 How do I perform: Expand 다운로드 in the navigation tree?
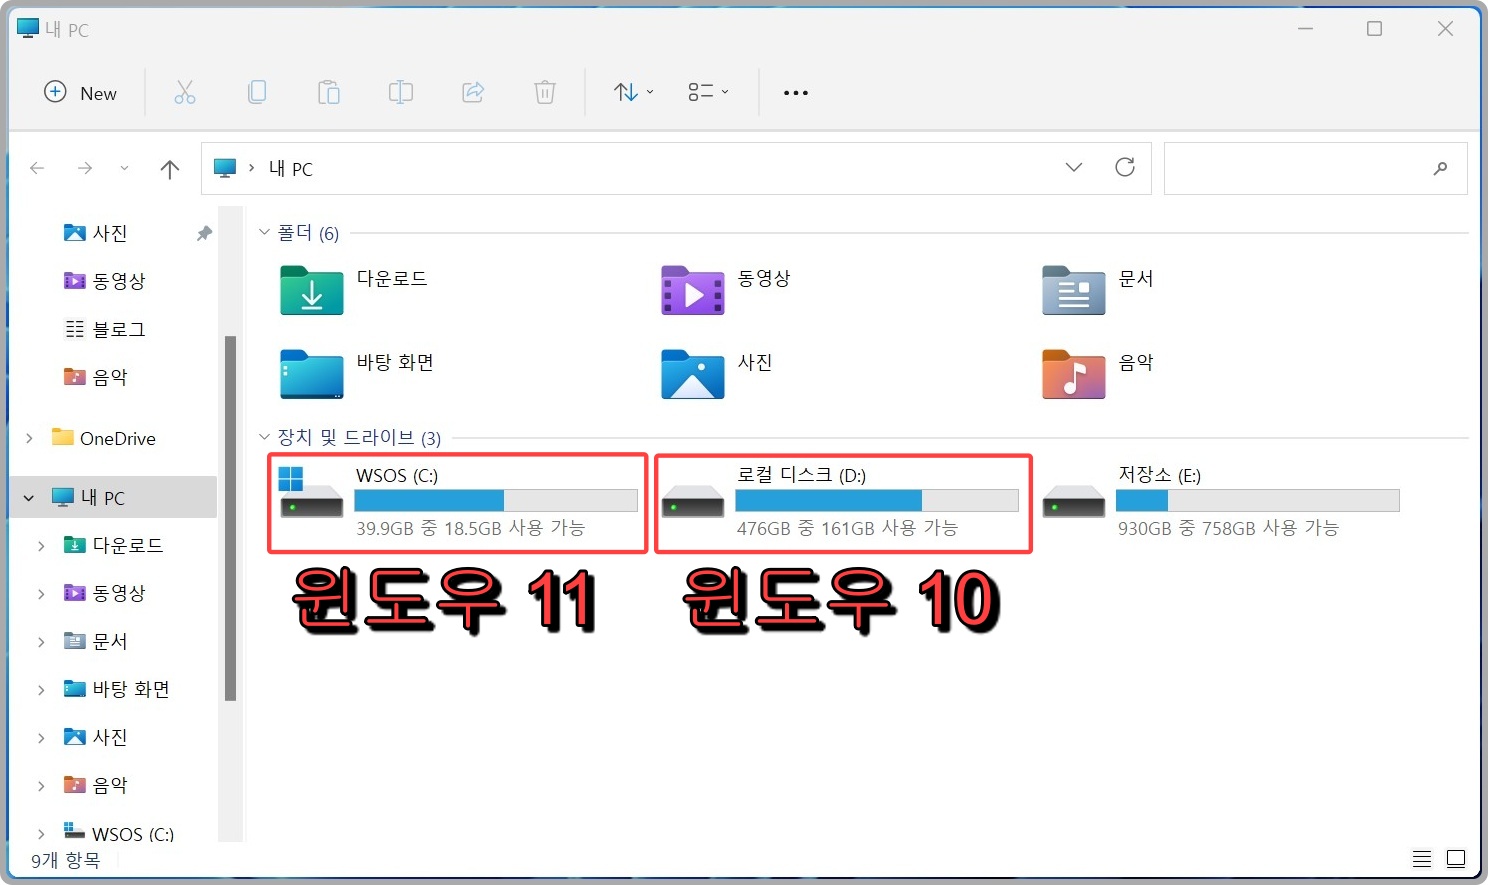(40, 545)
